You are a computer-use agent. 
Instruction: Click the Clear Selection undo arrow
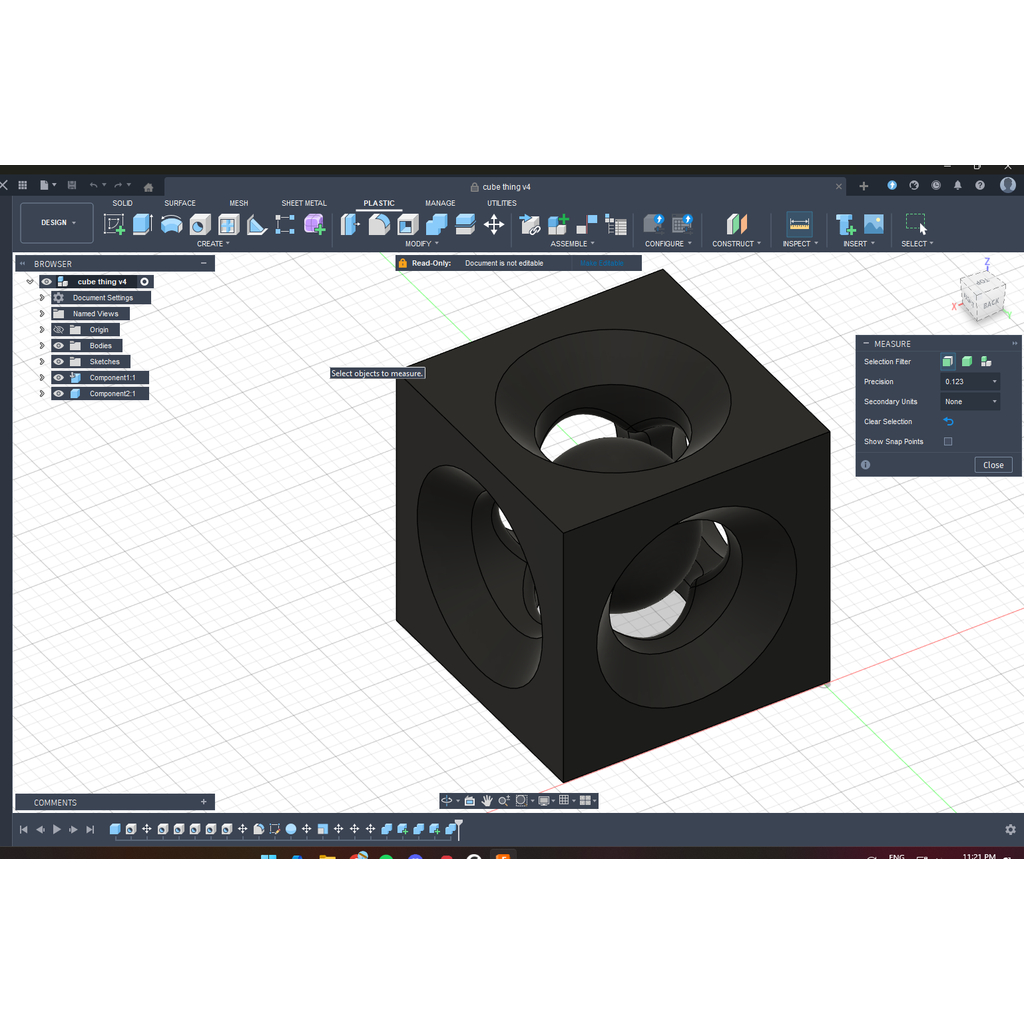949,422
